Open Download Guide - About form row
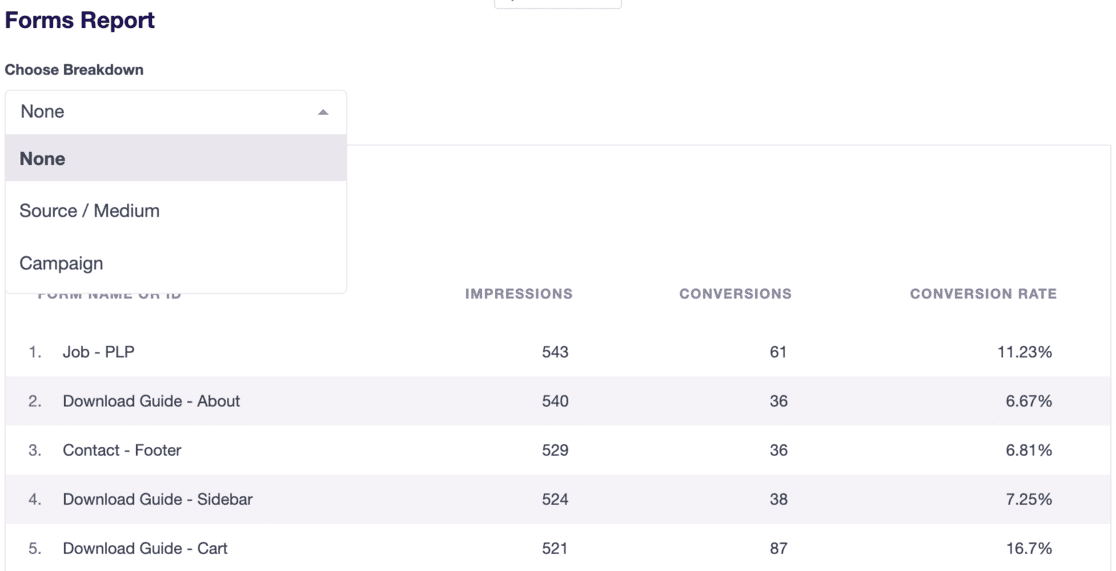The width and height of the screenshot is (1116, 571). [x=558, y=401]
